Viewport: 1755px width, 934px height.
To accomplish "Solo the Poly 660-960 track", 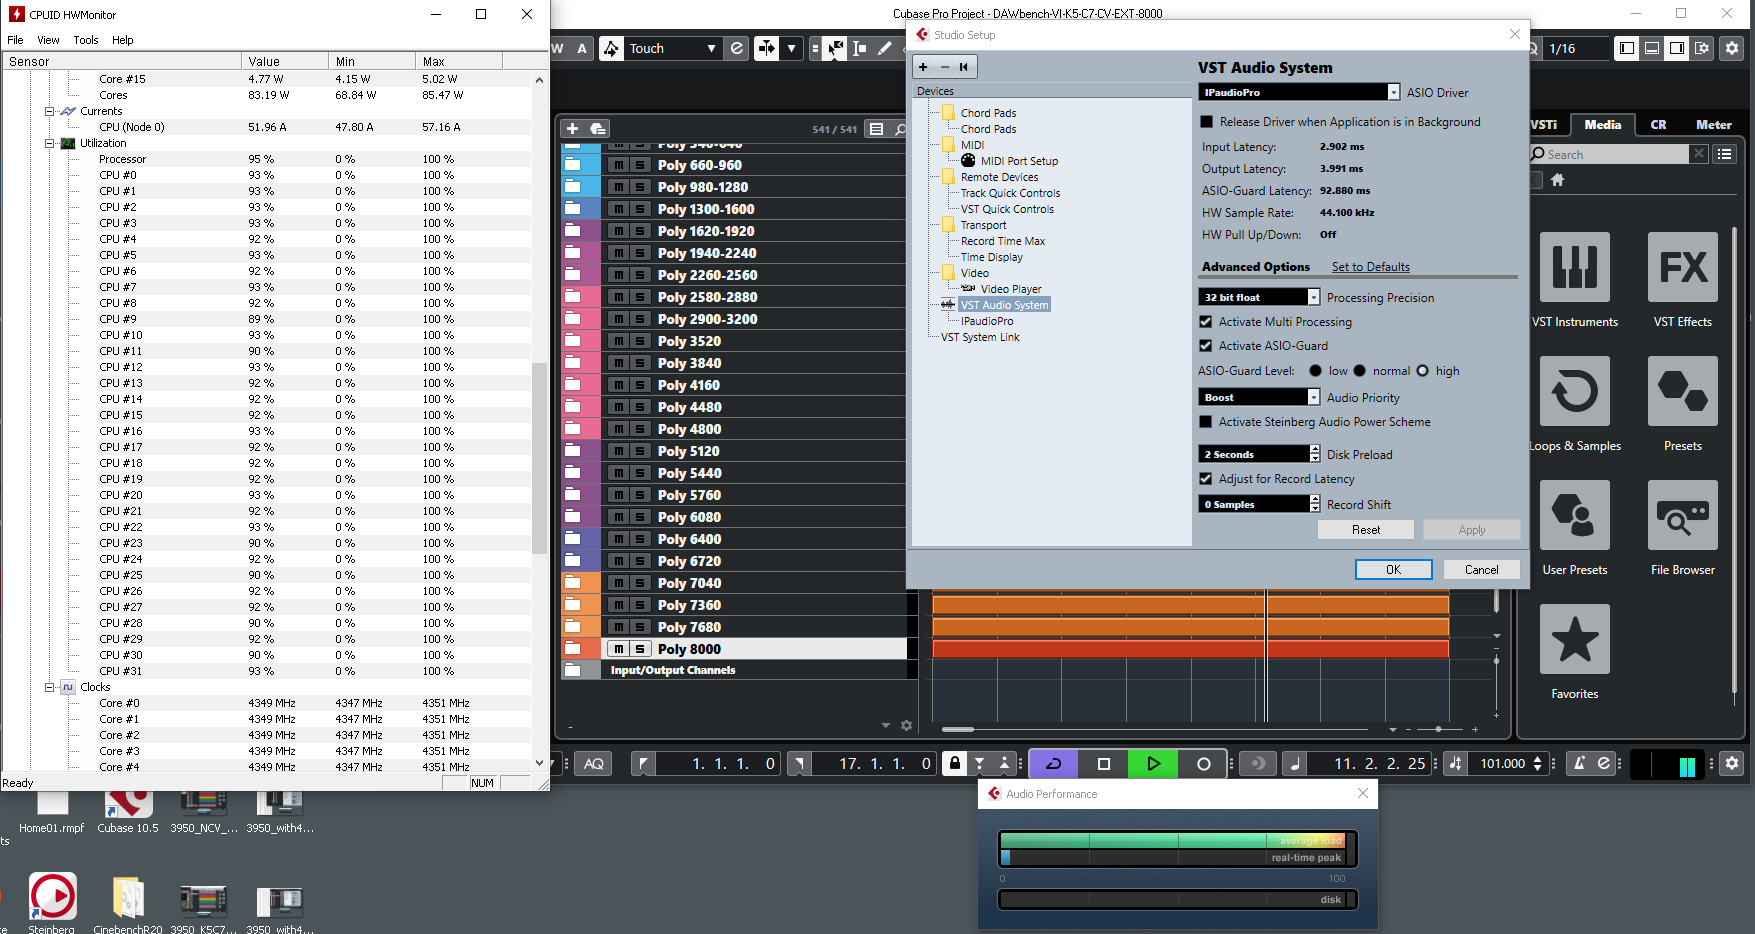I will pos(640,165).
